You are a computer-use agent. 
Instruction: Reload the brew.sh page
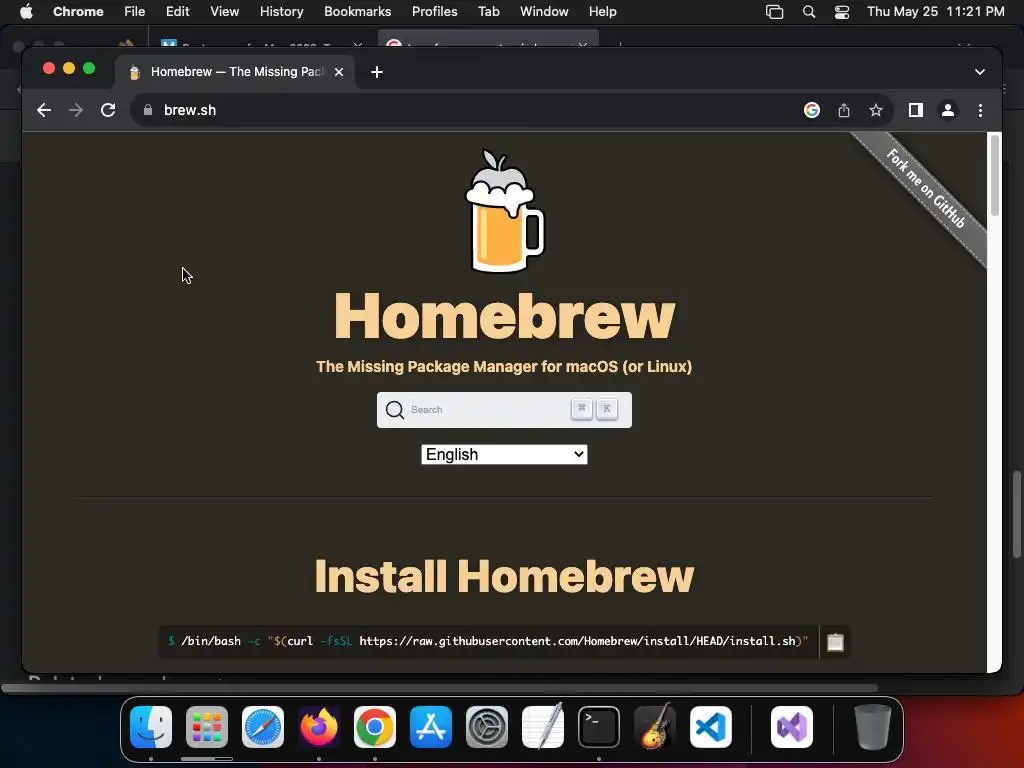pyautogui.click(x=108, y=110)
